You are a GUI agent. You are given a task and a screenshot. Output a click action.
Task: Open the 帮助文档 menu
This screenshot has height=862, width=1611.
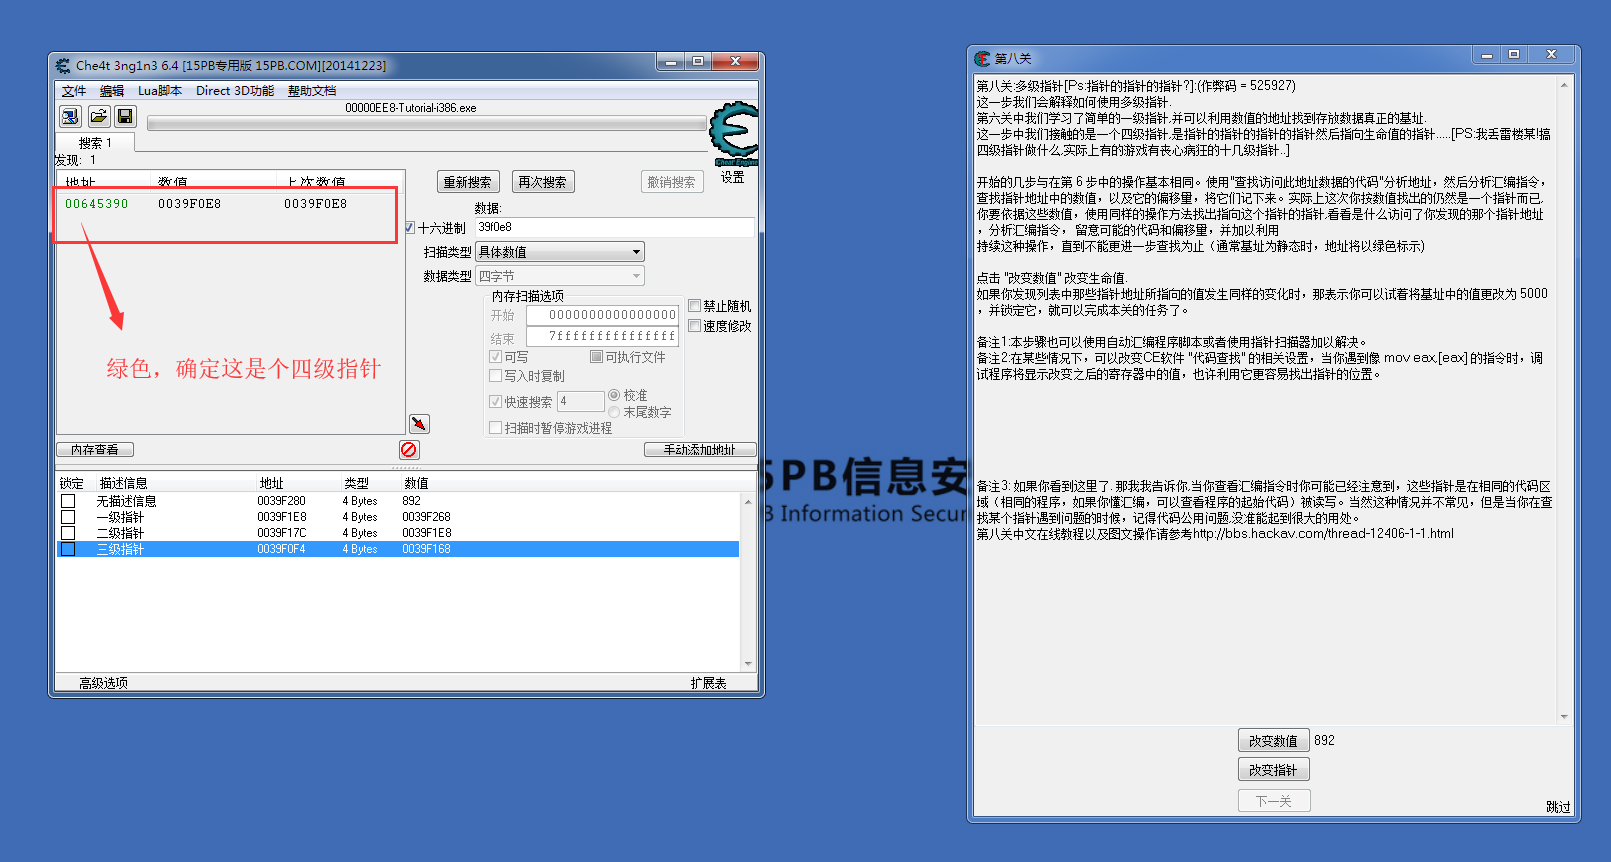[312, 91]
